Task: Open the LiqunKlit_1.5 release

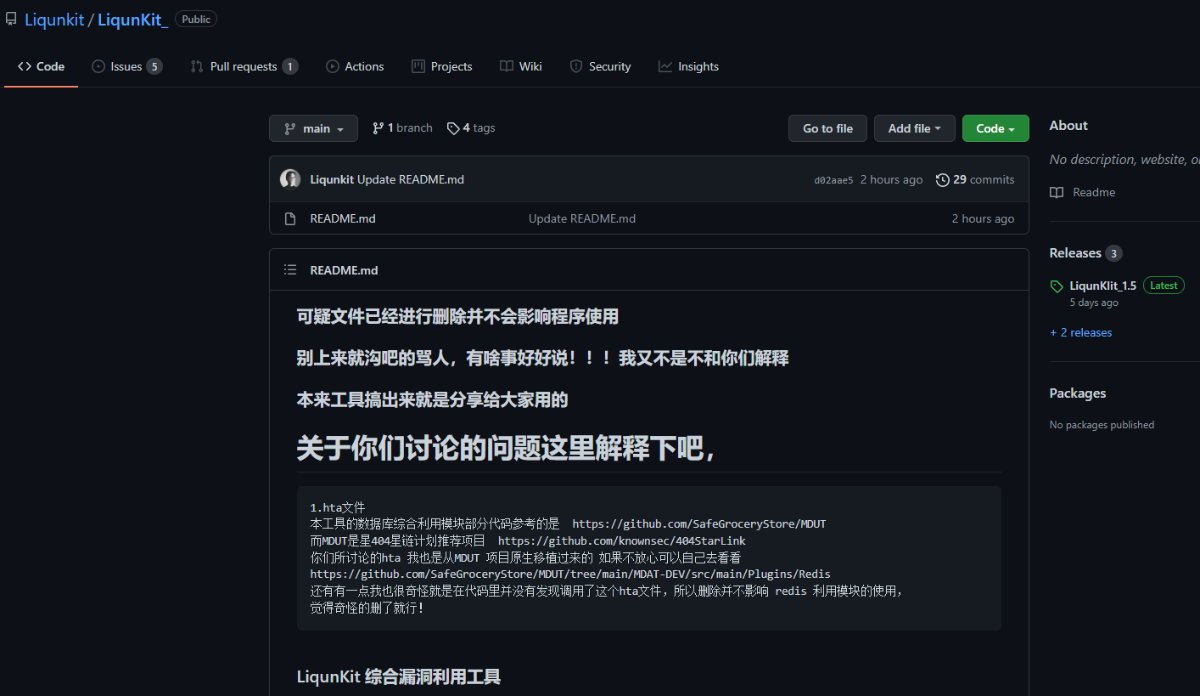Action: pos(1103,285)
